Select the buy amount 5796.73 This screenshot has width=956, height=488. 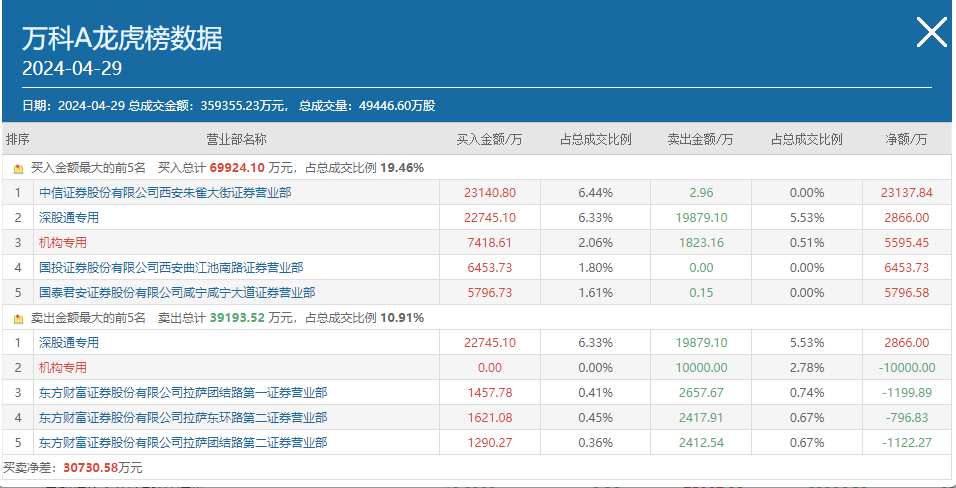490,293
